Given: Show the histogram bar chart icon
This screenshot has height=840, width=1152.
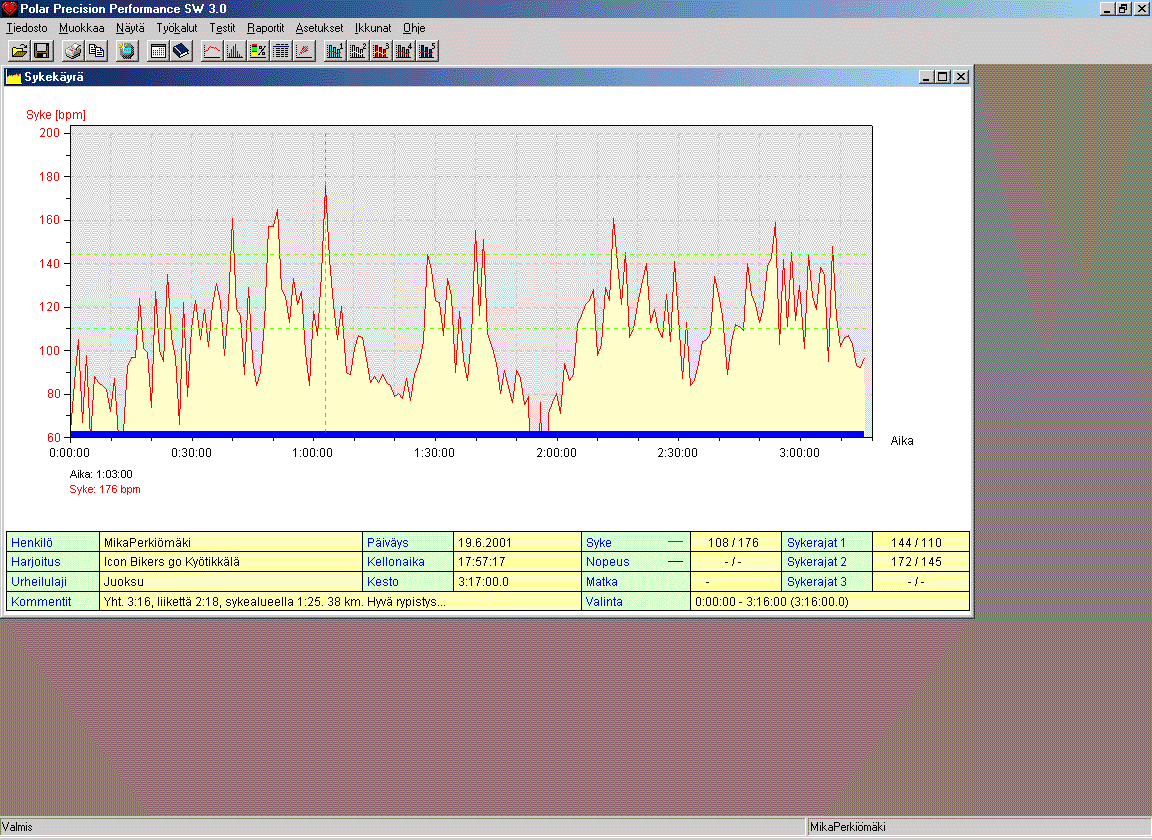Looking at the screenshot, I should pos(235,51).
